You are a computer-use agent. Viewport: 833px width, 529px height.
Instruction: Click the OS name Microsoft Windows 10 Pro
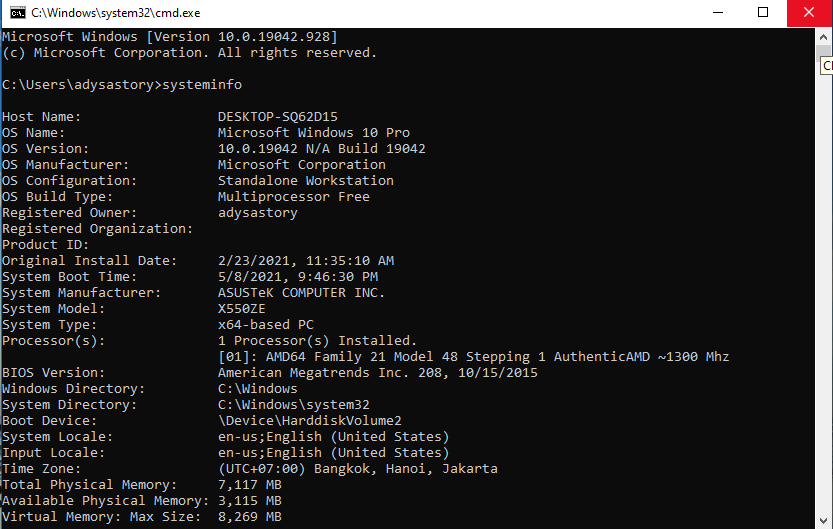coord(314,133)
